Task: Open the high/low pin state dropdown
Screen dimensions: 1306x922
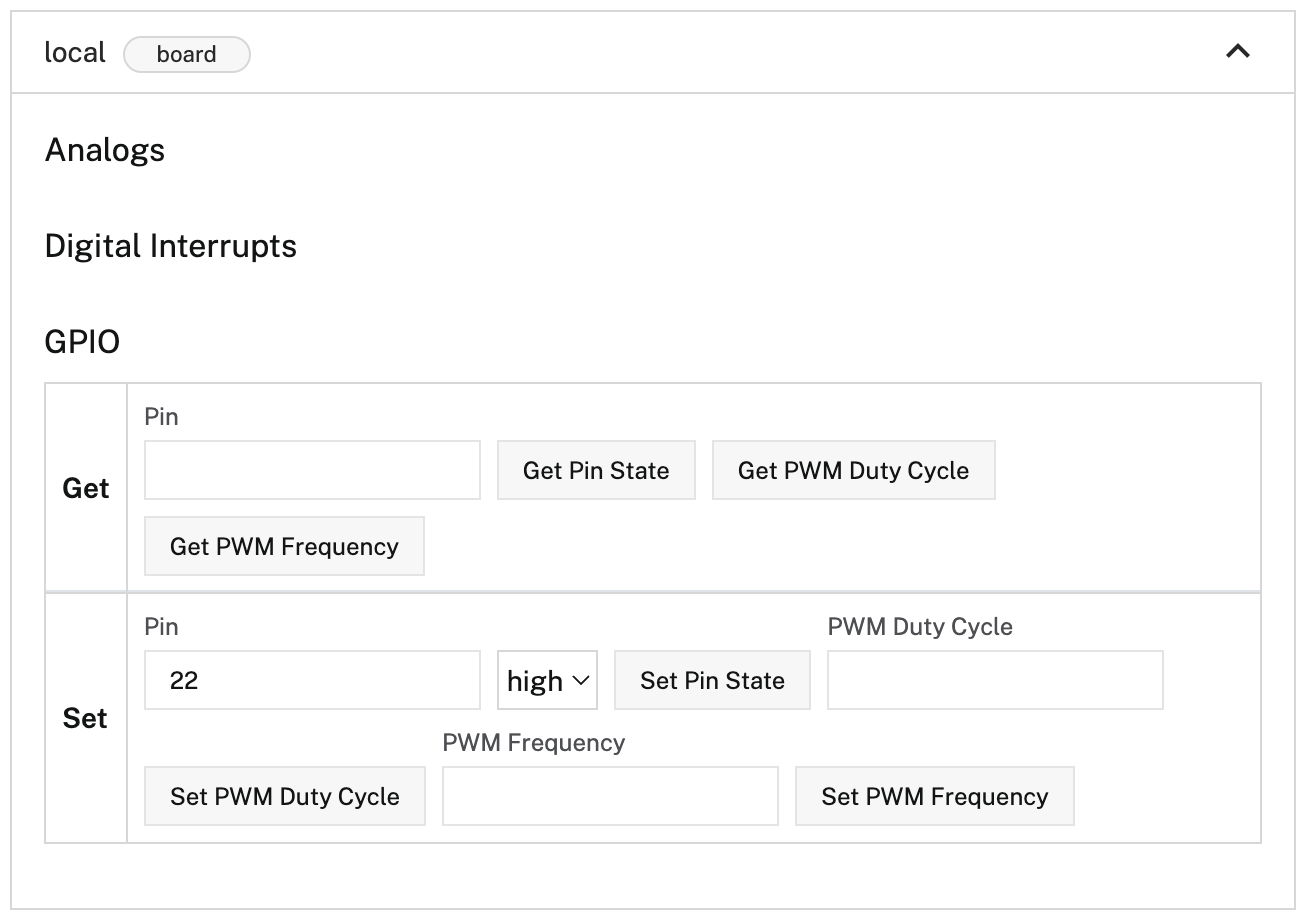Action: (548, 681)
